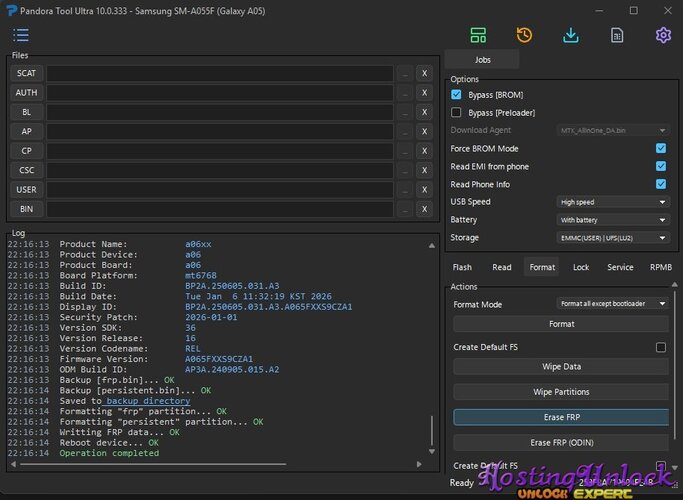The width and height of the screenshot is (683, 500).
Task: Uncheck Bypass [BROM] option
Action: click(456, 95)
